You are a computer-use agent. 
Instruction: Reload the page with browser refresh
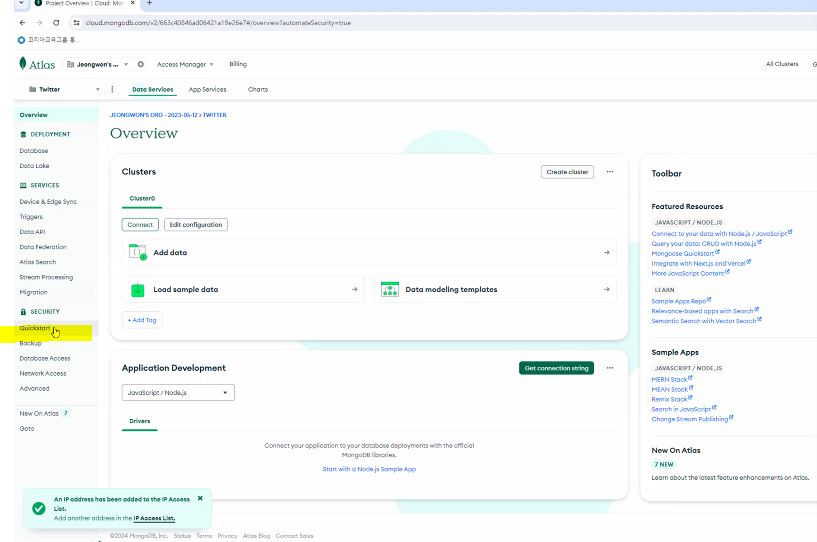[56, 23]
